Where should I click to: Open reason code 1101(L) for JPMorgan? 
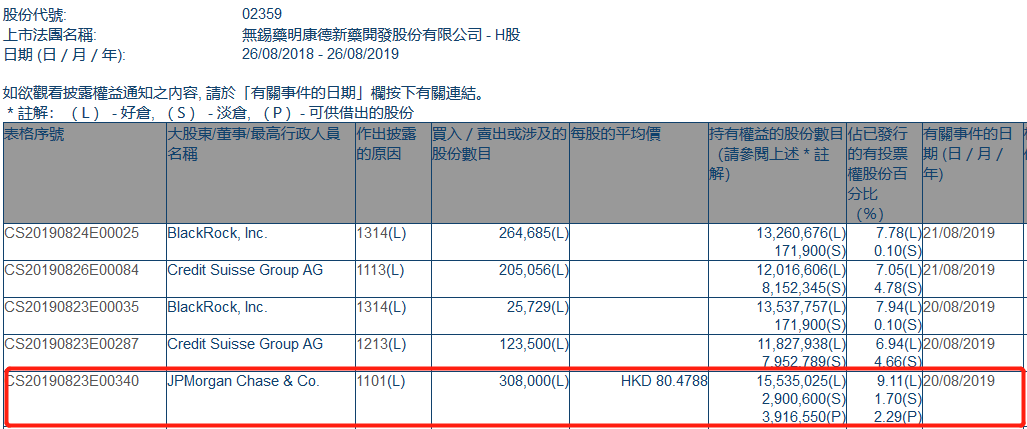381,381
